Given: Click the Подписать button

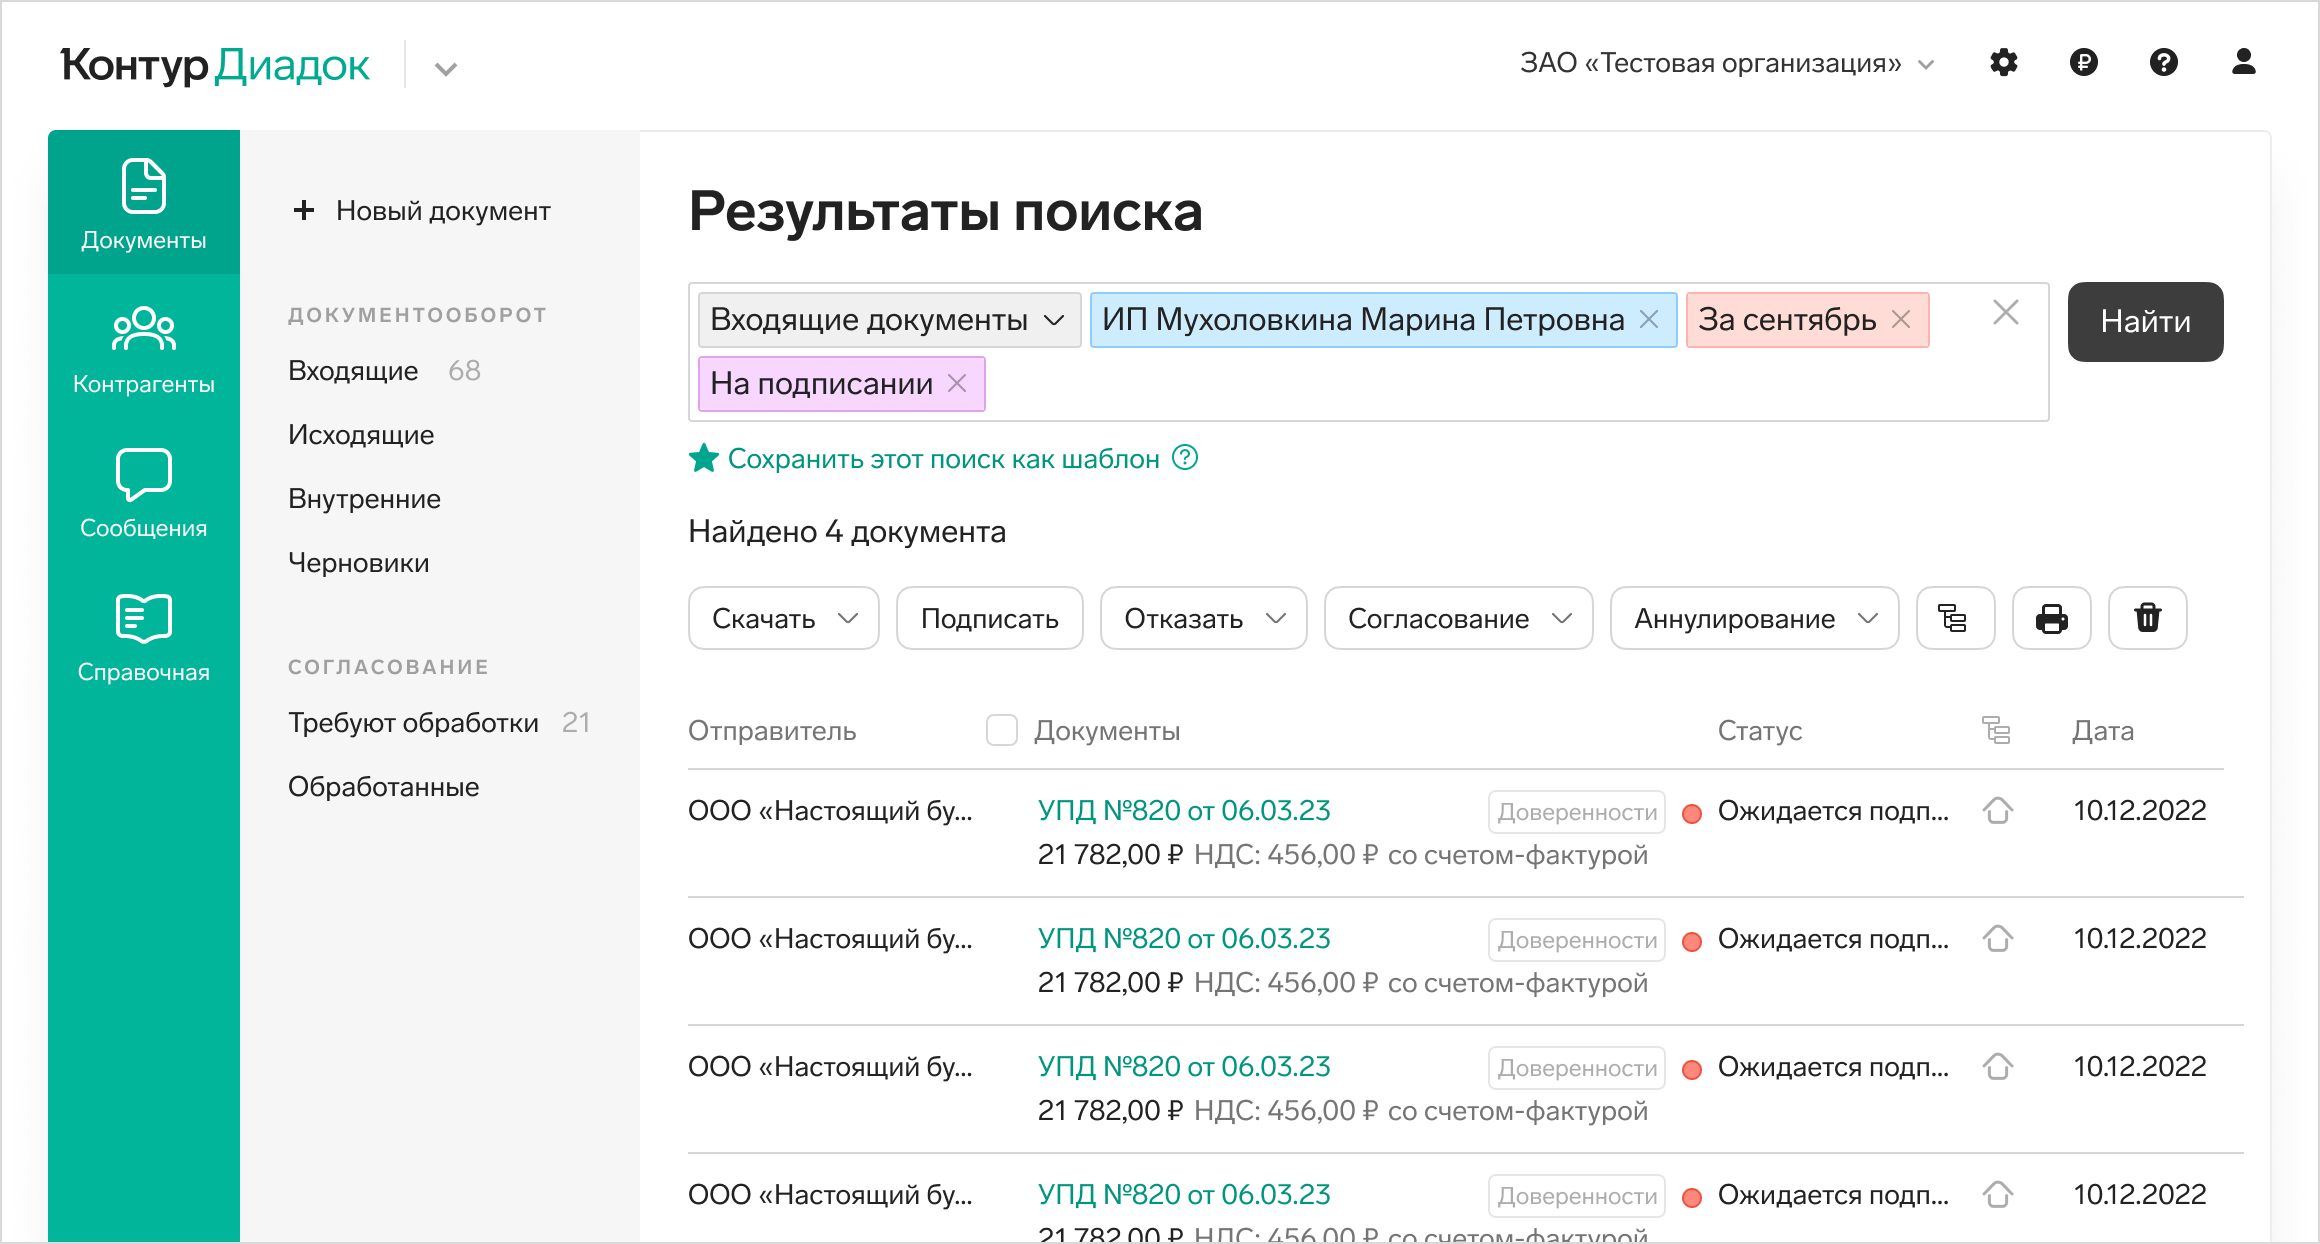Looking at the screenshot, I should click(x=990, y=618).
